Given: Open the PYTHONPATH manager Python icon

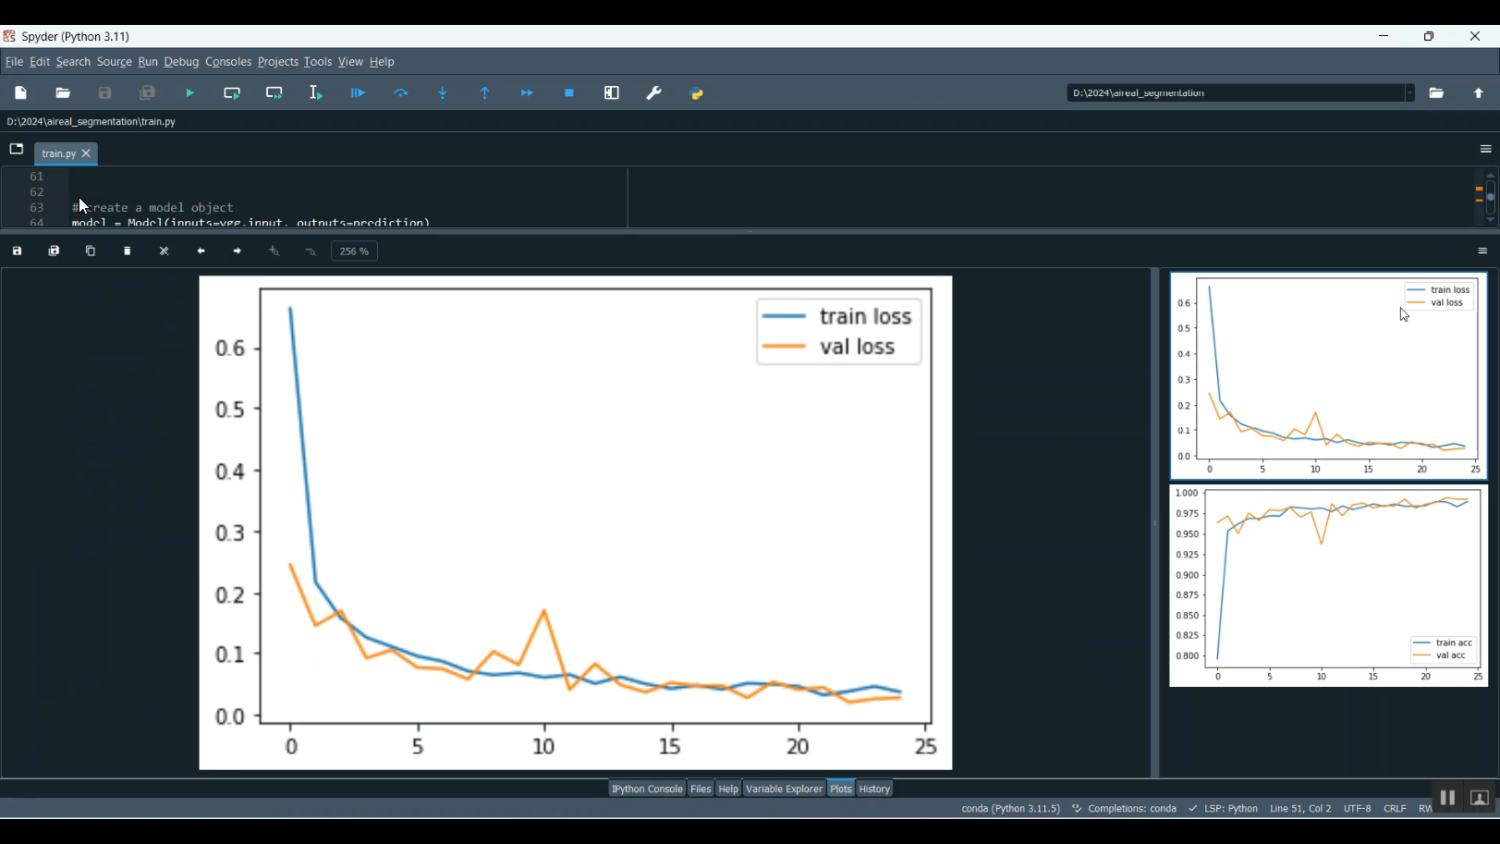Looking at the screenshot, I should [x=697, y=93].
